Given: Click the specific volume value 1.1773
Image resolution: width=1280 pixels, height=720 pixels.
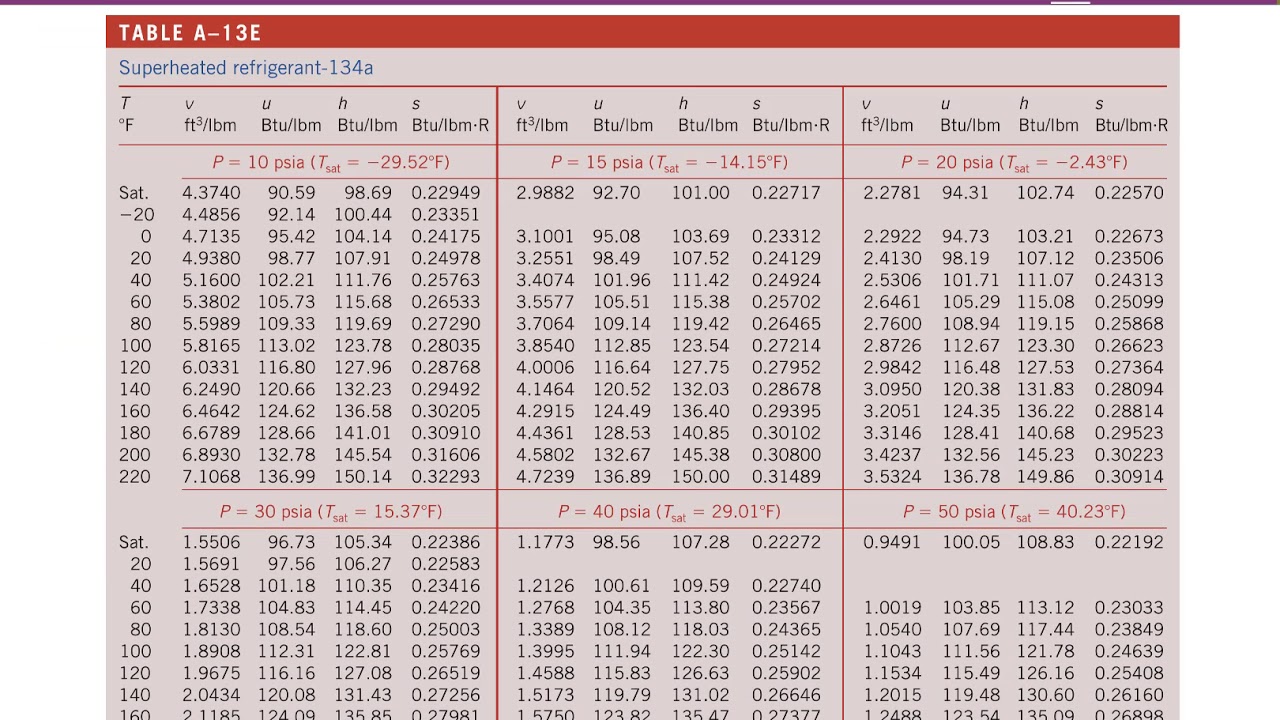Looking at the screenshot, I should (x=545, y=542).
